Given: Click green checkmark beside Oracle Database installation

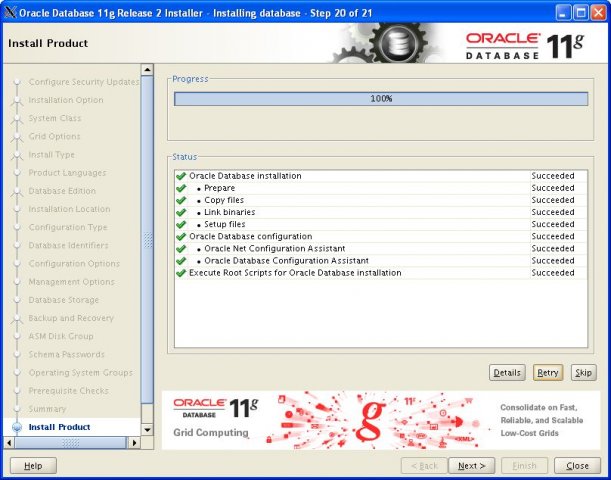Looking at the screenshot, I should [x=181, y=176].
